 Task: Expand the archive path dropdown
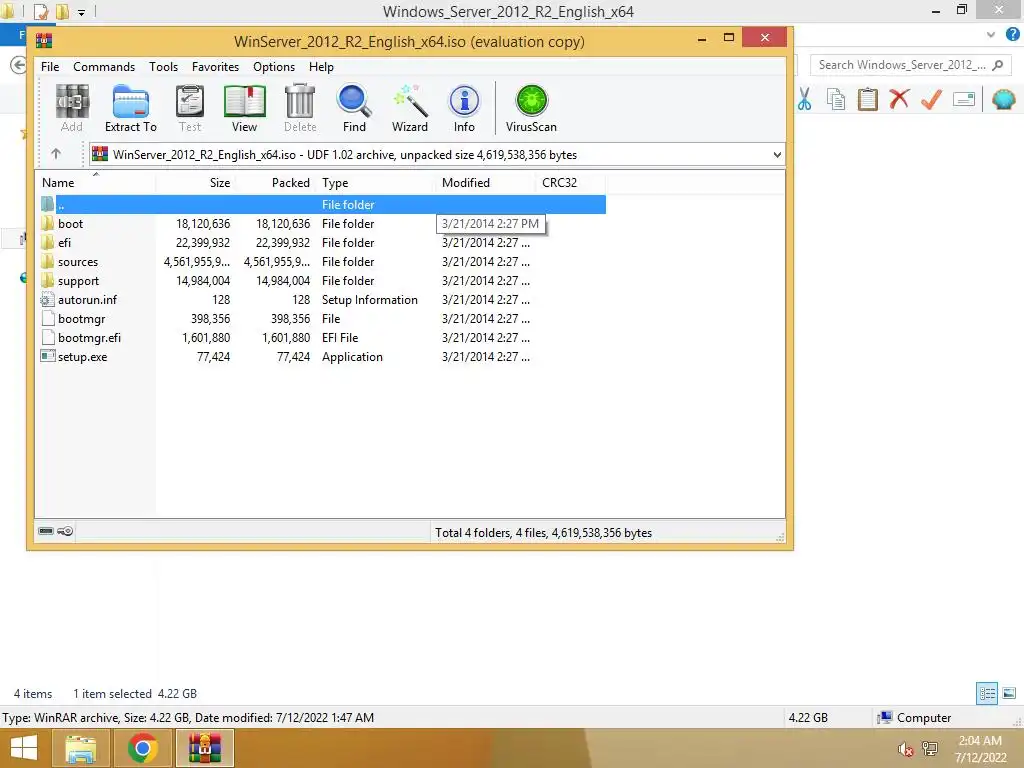[x=777, y=155]
